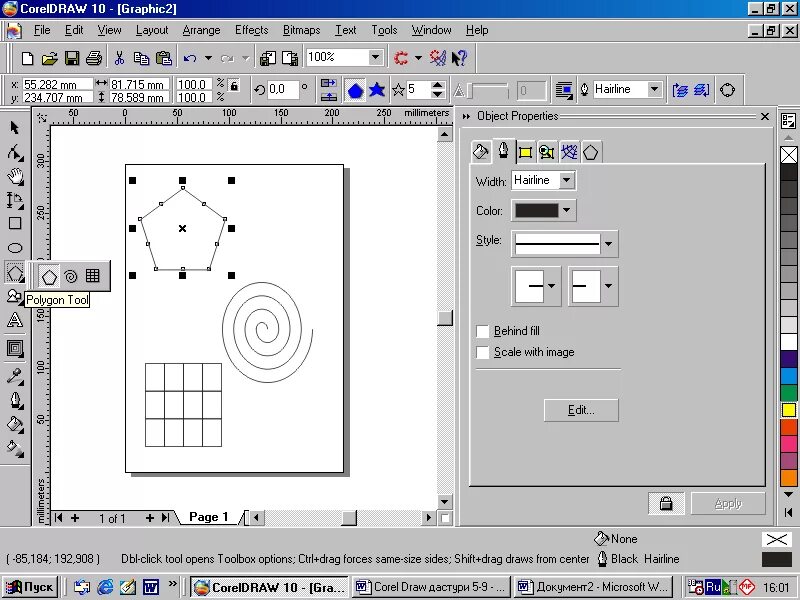Toggle the nonproportional sizing lock
Viewport: 800px width, 600px height.
234,85
